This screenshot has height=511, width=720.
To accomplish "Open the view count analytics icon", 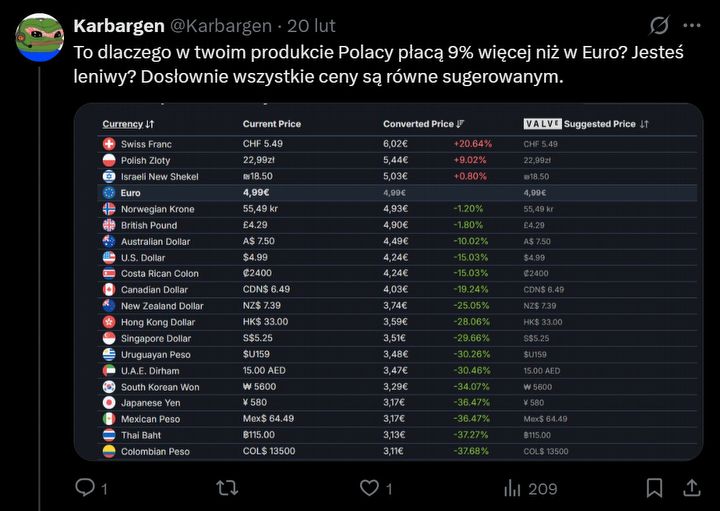I will pos(512,488).
